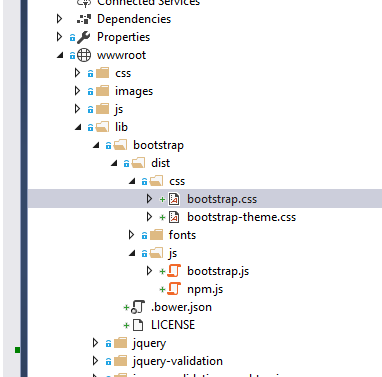This screenshot has width=382, height=377.
Task: Expand the images folder
Action: 77,91
